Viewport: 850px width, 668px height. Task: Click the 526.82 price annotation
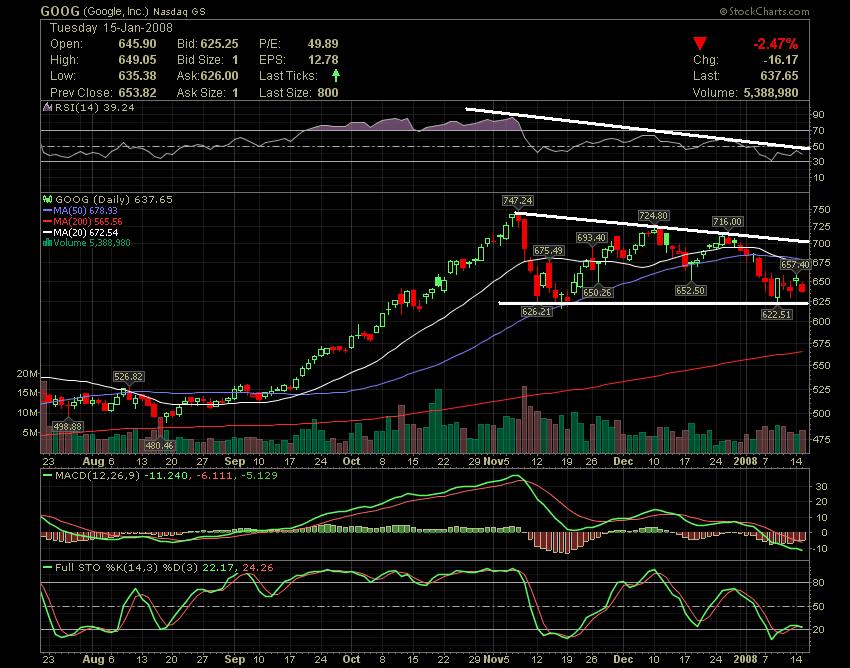coord(128,376)
